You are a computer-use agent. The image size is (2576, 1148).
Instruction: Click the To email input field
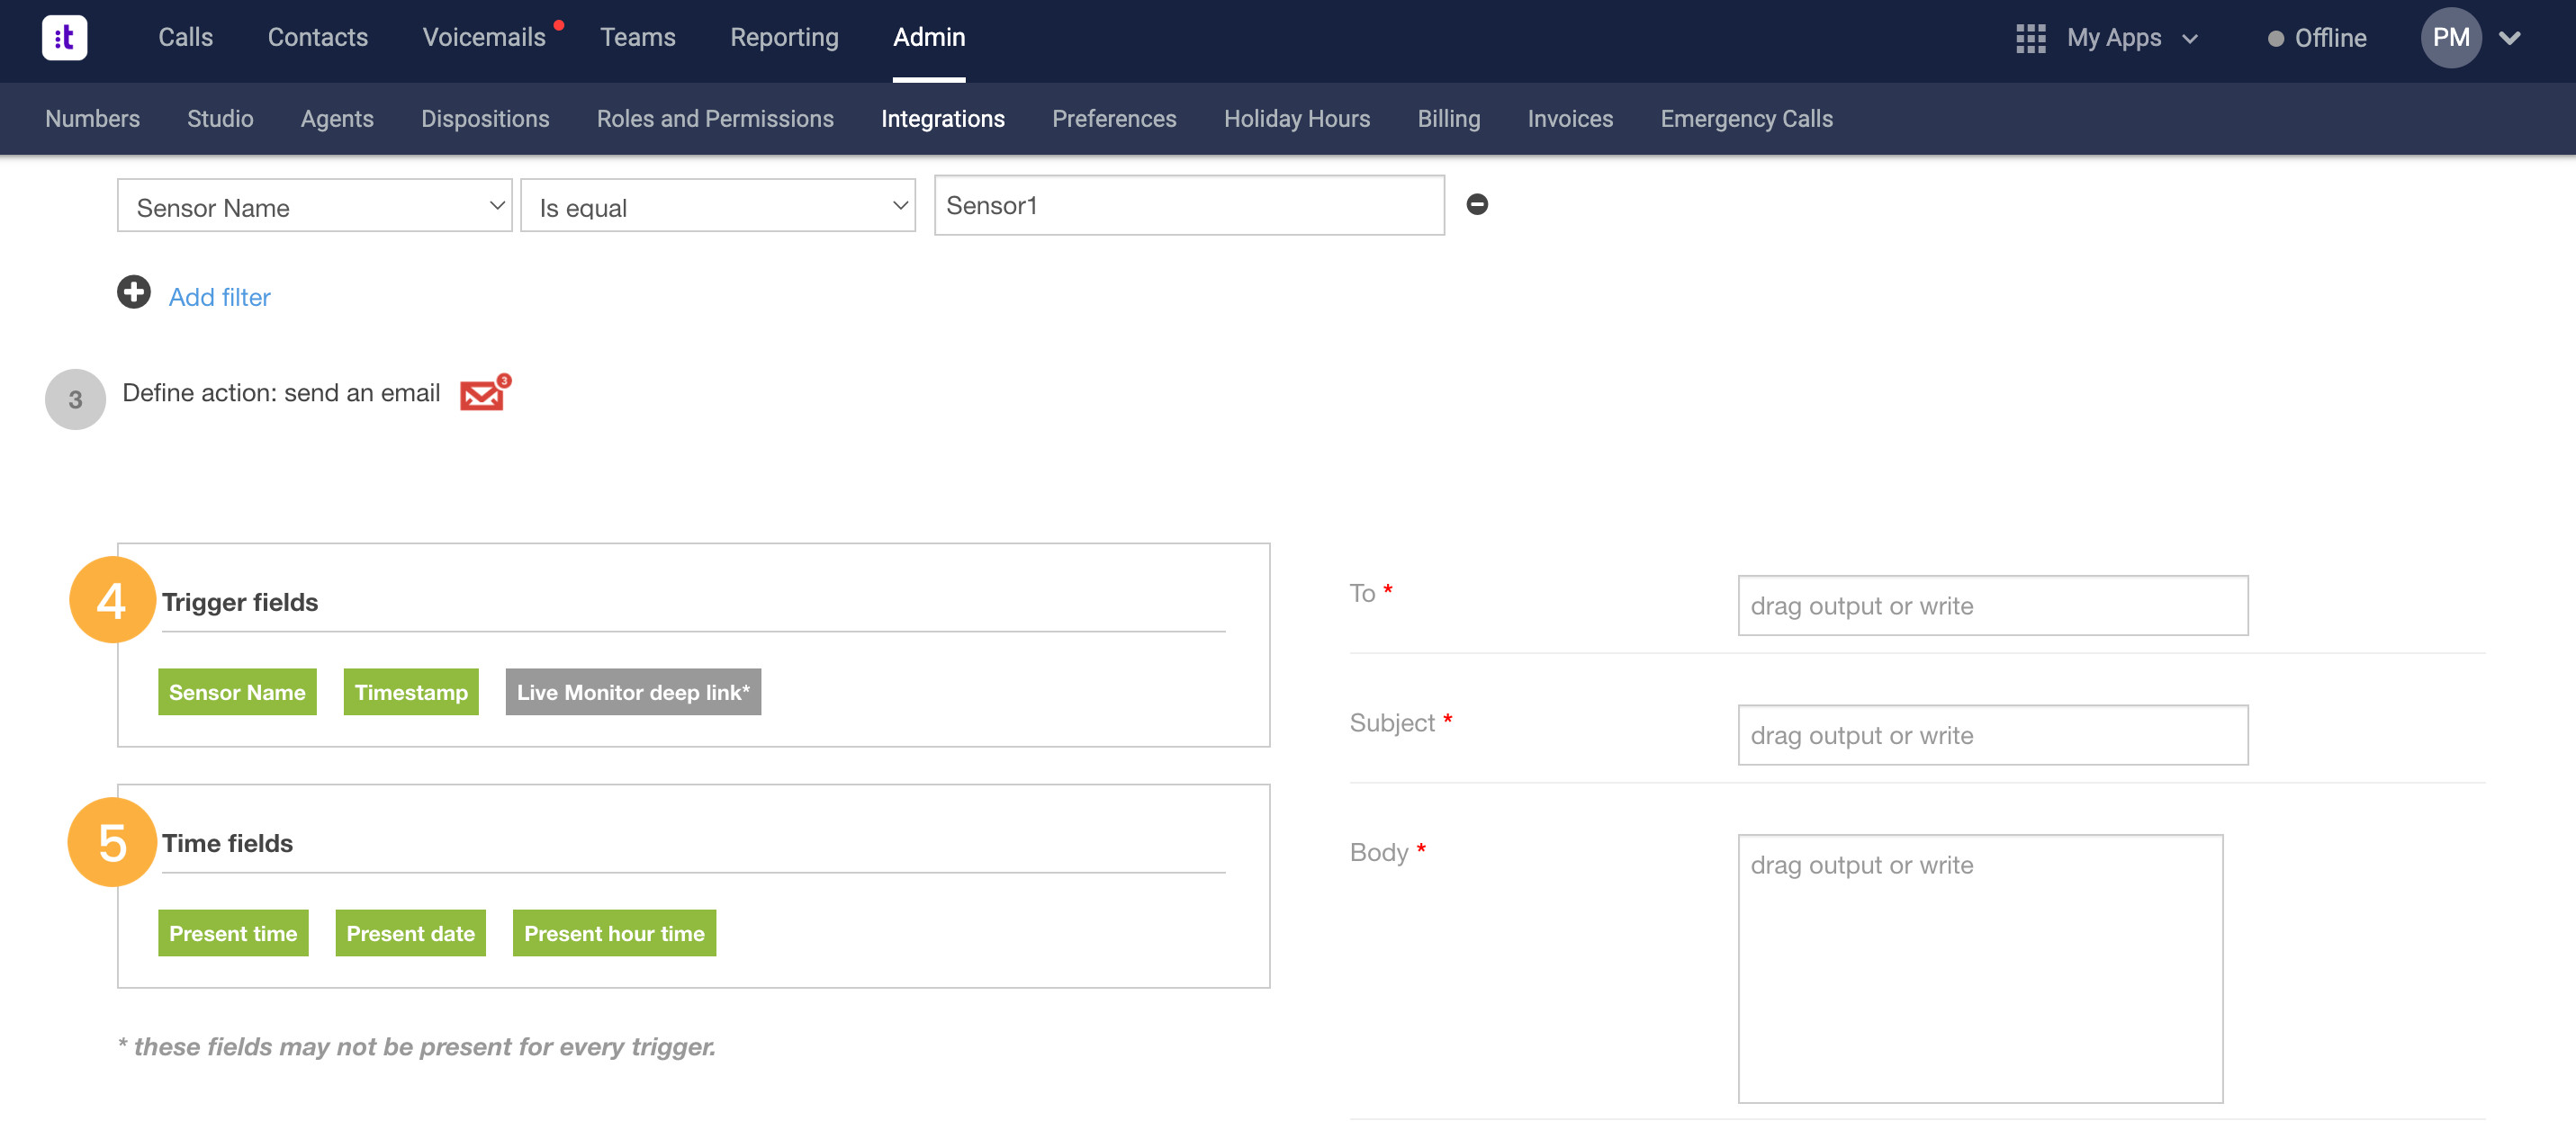1992,605
